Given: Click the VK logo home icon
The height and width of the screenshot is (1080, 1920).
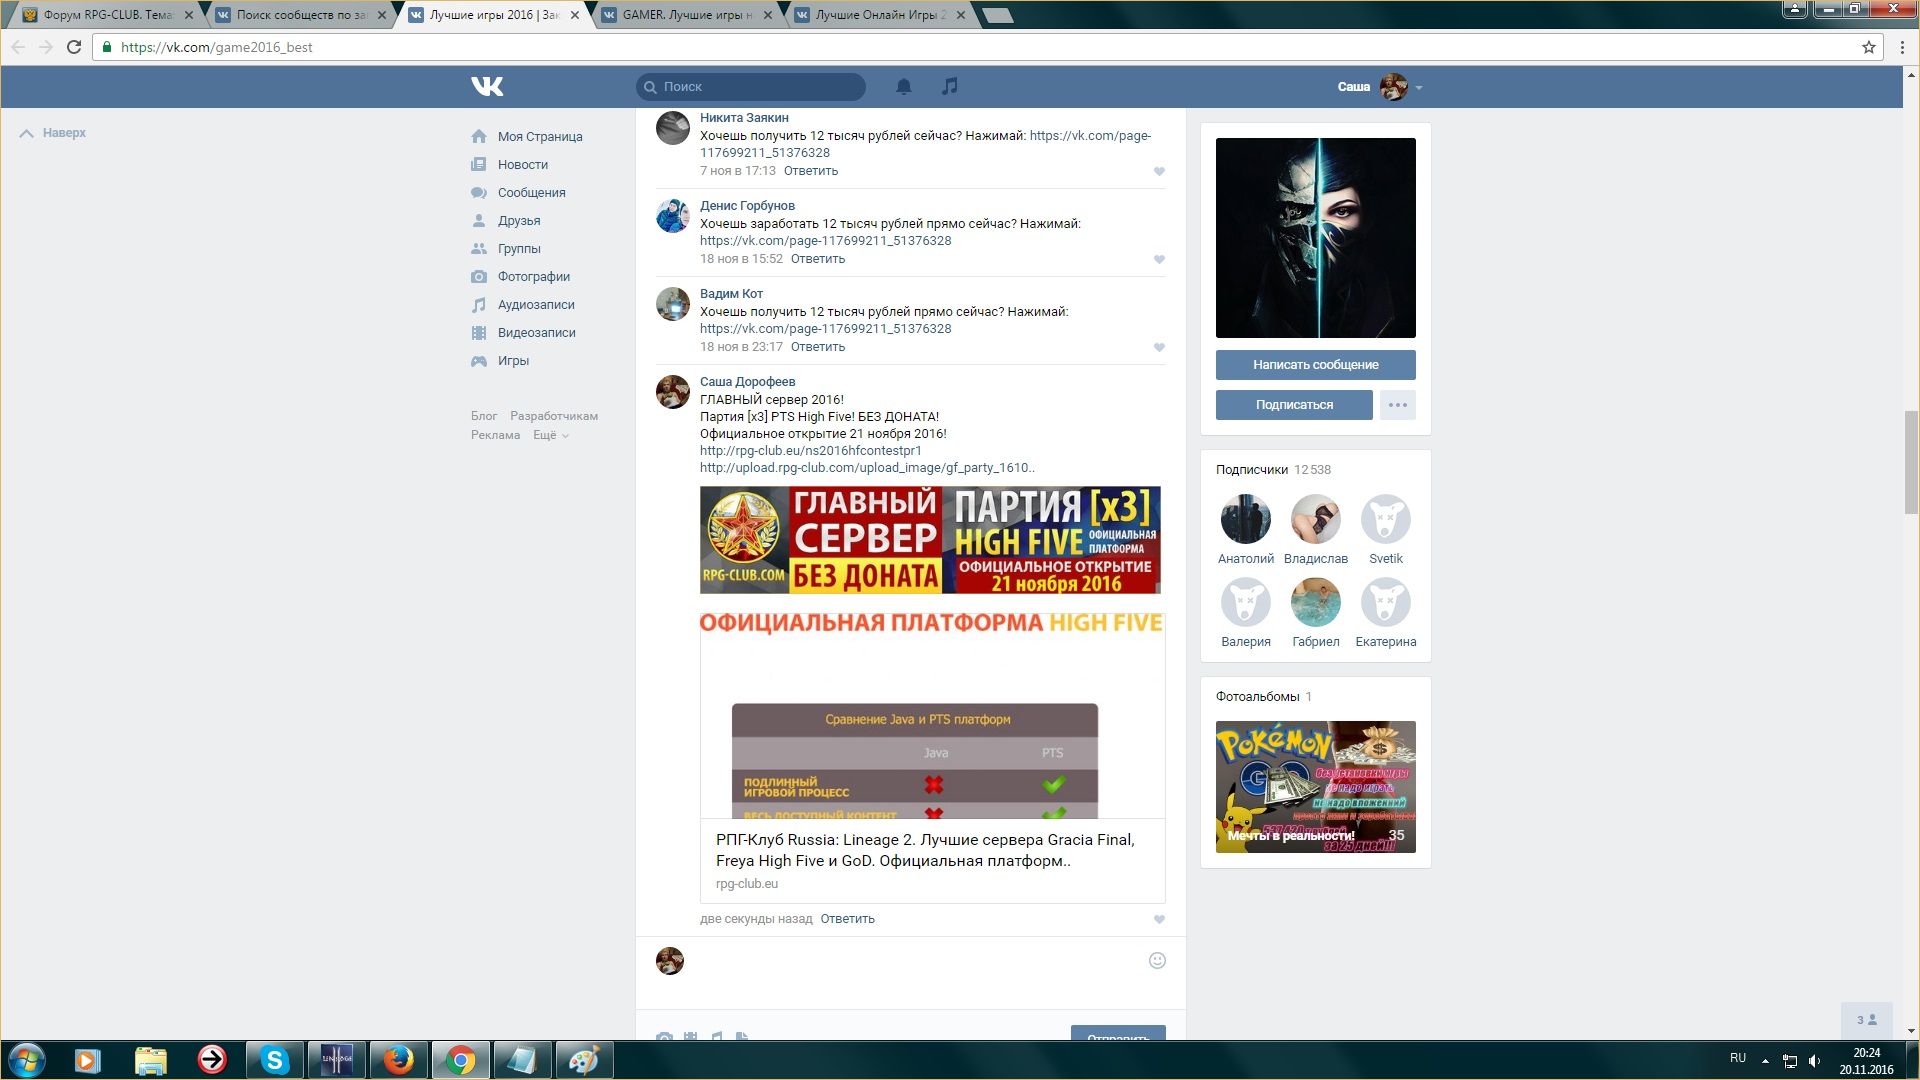Looking at the screenshot, I should pos(487,86).
